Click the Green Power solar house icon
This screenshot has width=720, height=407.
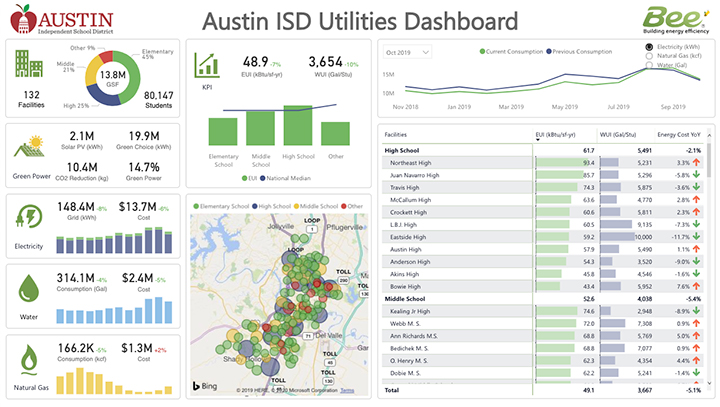(x=28, y=147)
